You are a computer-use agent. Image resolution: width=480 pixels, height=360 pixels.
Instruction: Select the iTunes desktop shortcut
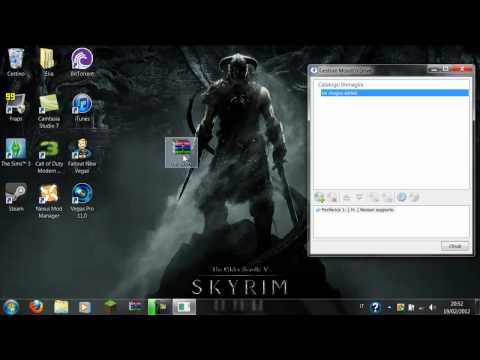pos(82,107)
